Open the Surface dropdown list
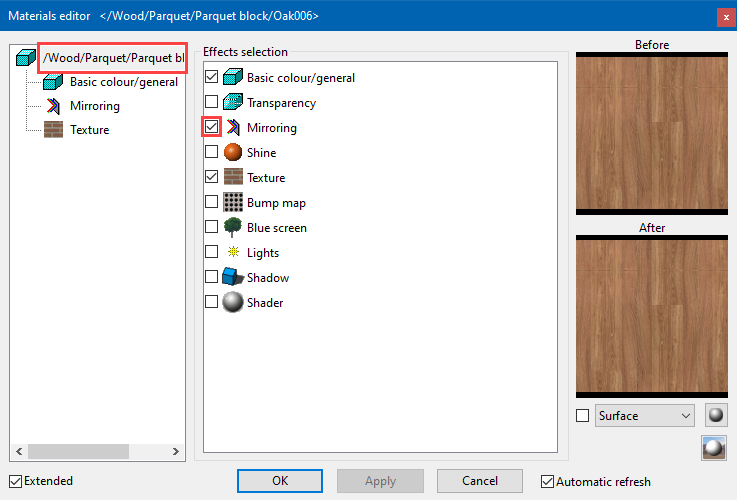Screen dimensions: 737x500 click(644, 415)
